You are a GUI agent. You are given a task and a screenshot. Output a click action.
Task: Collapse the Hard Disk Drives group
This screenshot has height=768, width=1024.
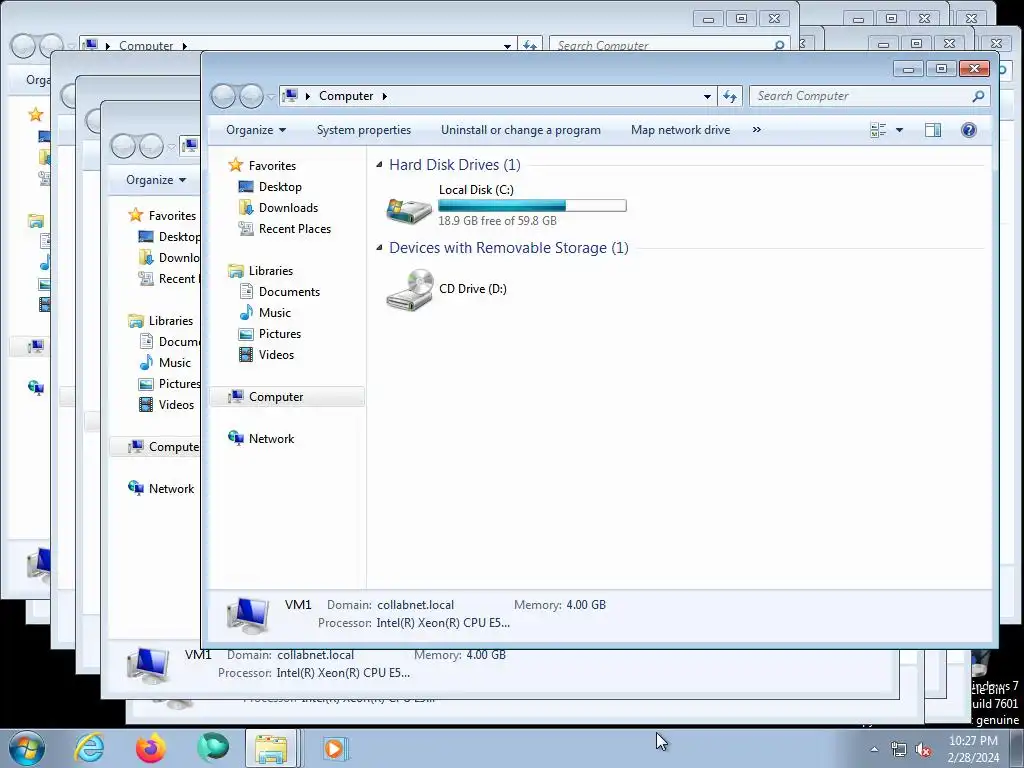click(379, 165)
